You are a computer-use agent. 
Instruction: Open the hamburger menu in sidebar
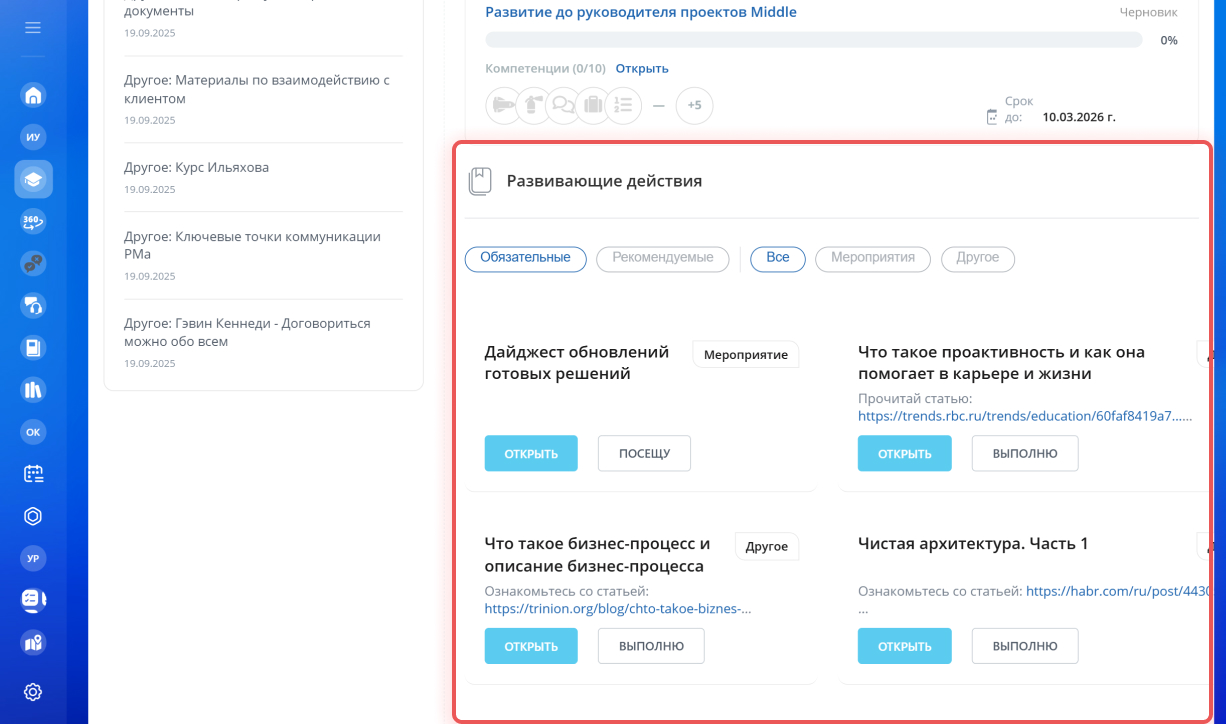tap(33, 27)
